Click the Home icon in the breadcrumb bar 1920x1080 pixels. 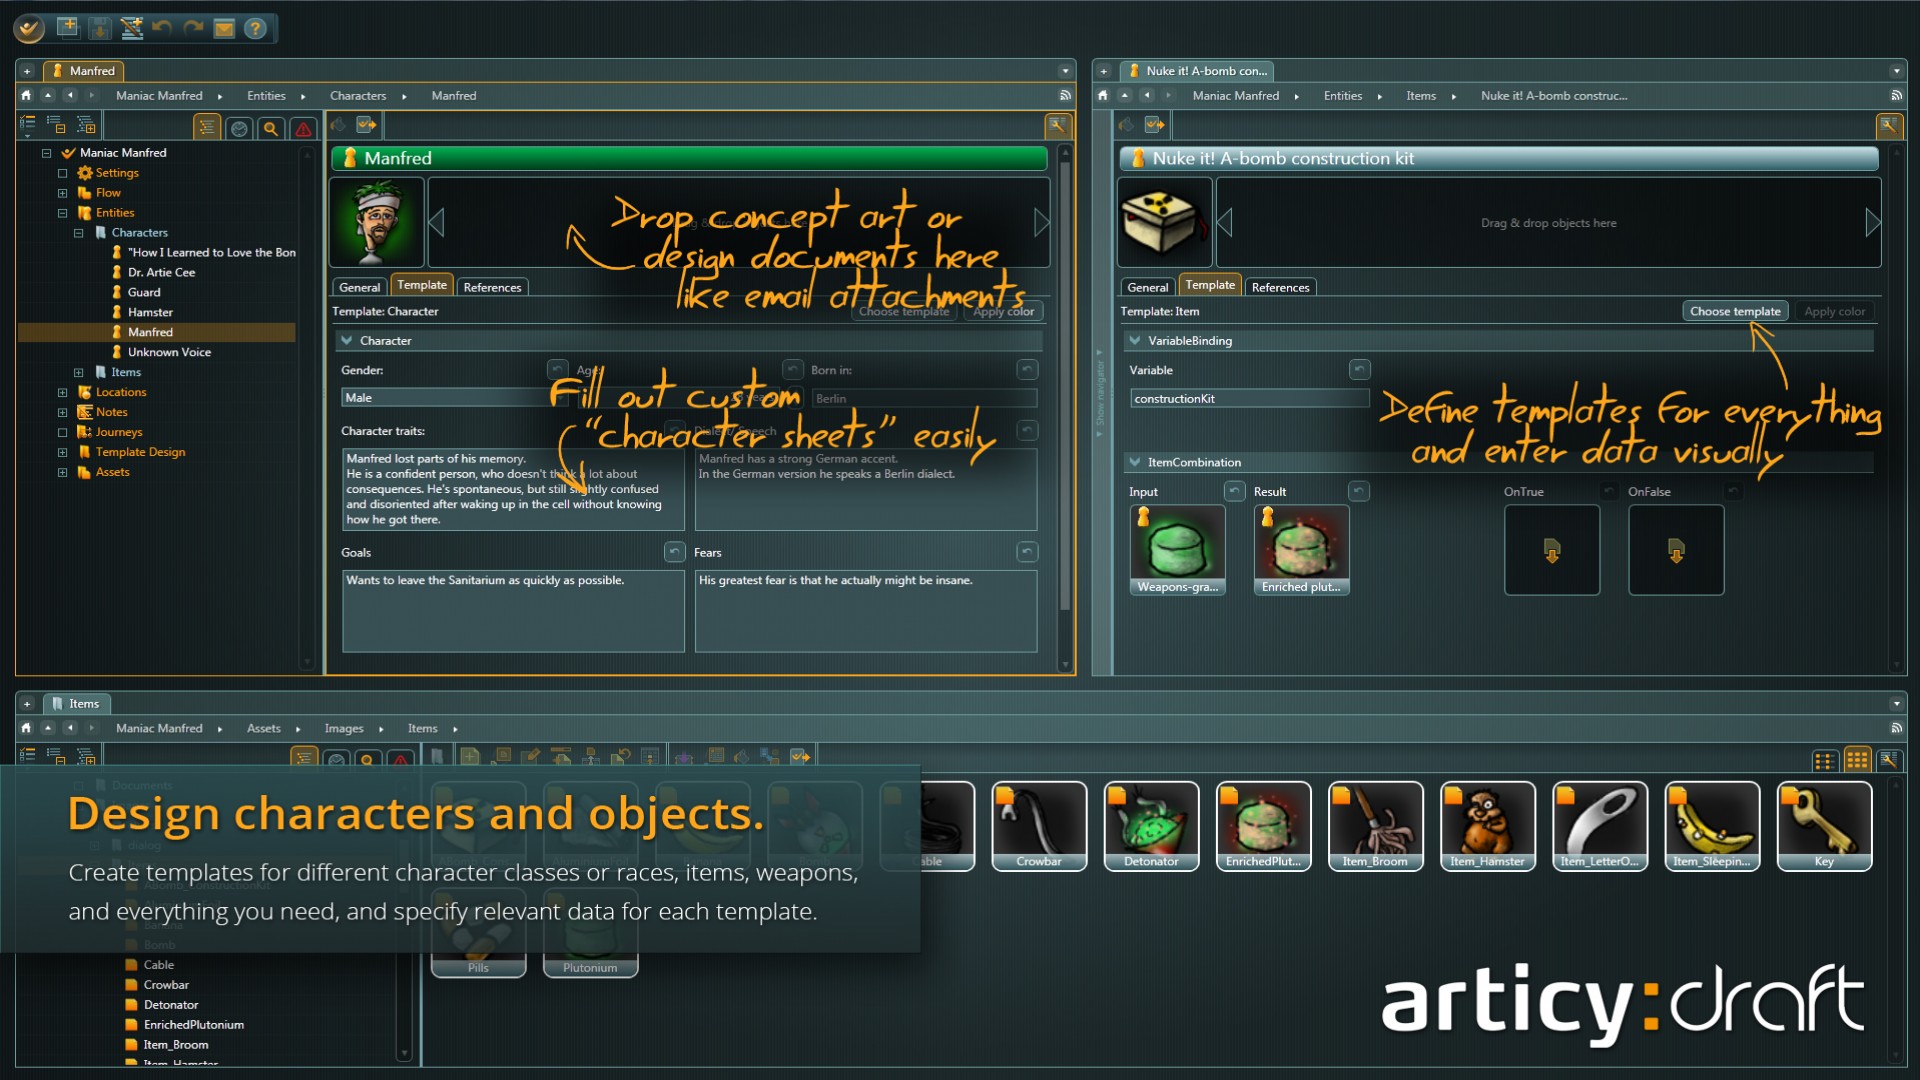pos(26,95)
